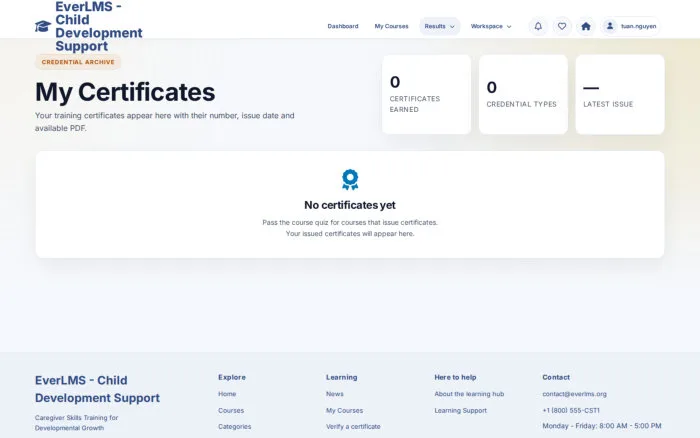Open My Courses link in footer
700x438 pixels.
pyautogui.click(x=345, y=410)
